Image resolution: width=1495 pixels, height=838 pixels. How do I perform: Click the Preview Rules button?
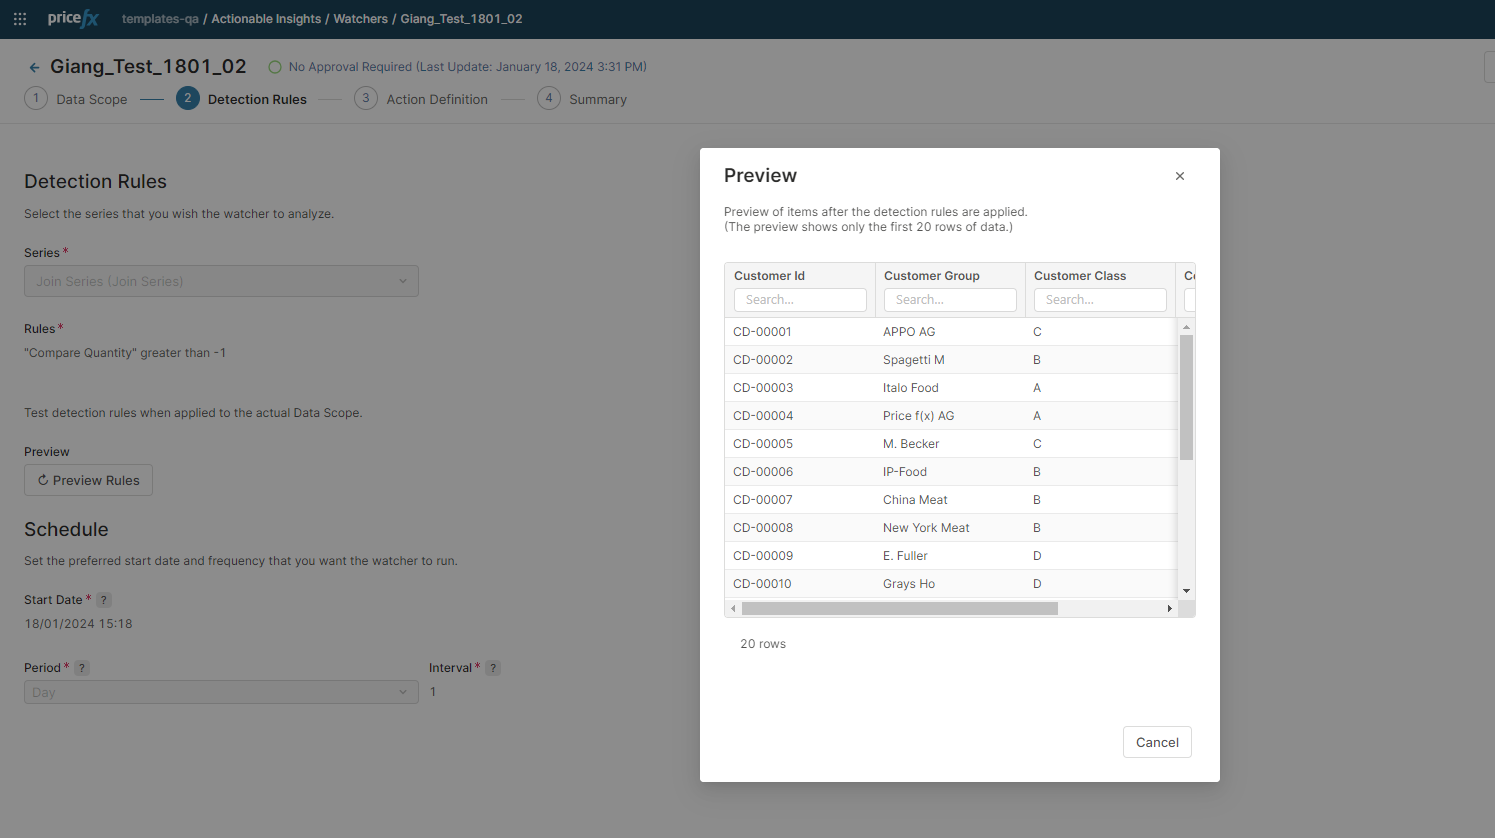click(88, 480)
